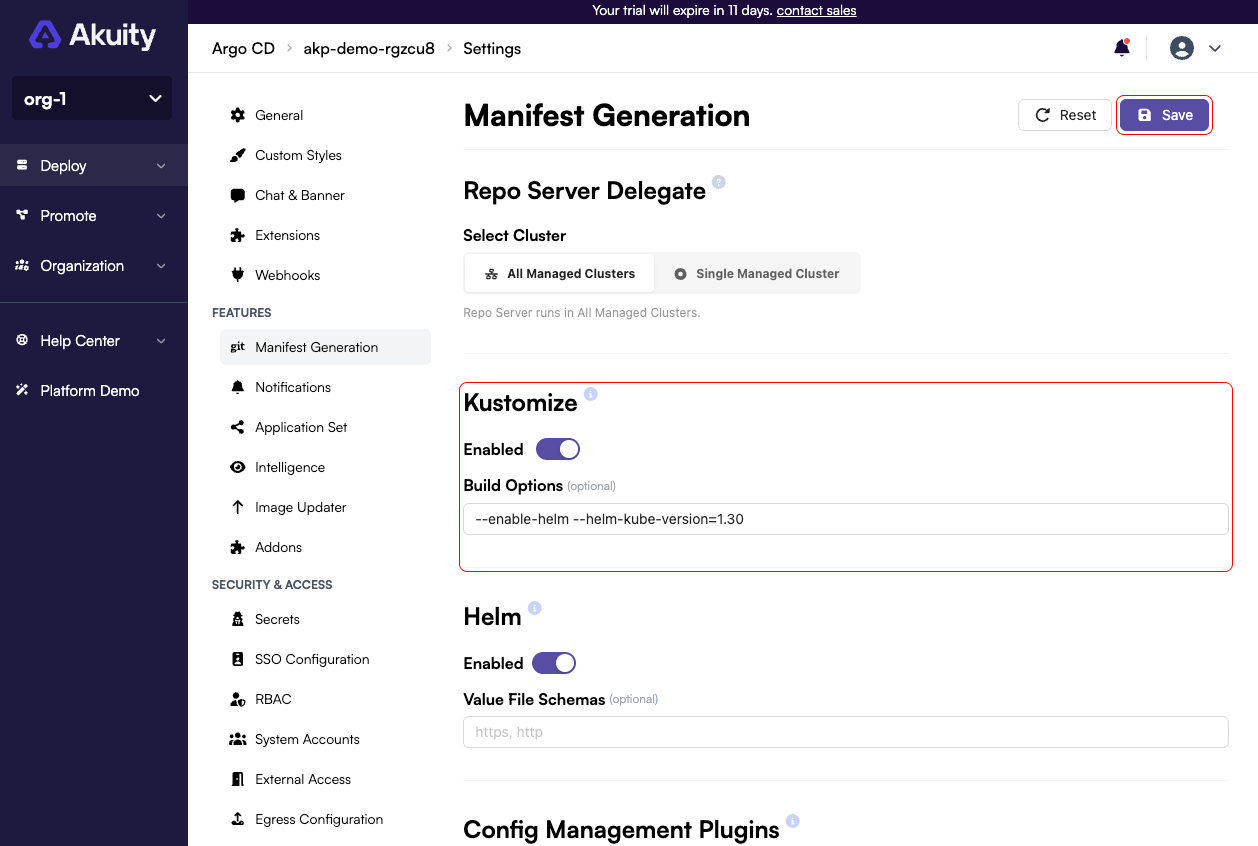Screen dimensions: 1258x846
Task: Disable the Kustomize Enabled toggle
Action: coord(558,449)
